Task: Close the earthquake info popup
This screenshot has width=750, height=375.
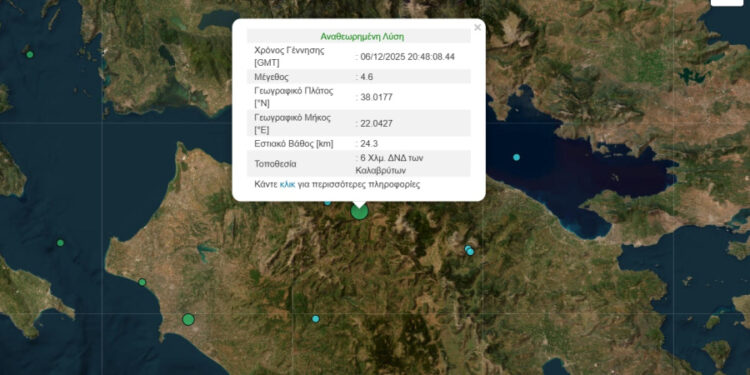Action: [477, 28]
